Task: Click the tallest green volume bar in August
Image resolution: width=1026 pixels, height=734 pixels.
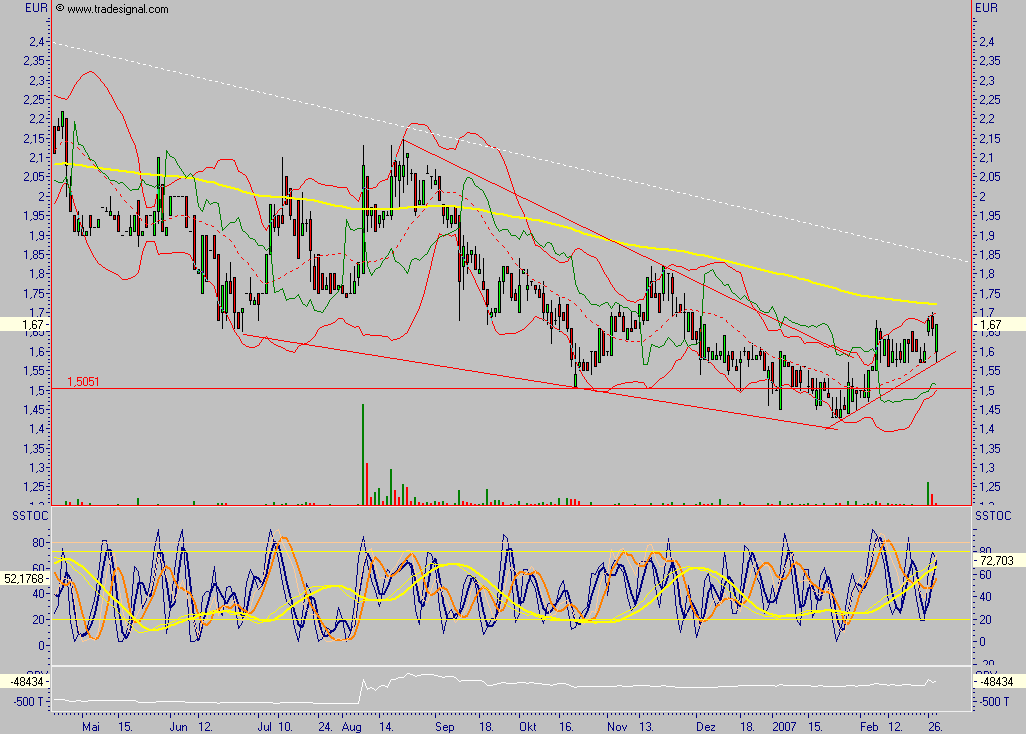Action: (x=362, y=453)
